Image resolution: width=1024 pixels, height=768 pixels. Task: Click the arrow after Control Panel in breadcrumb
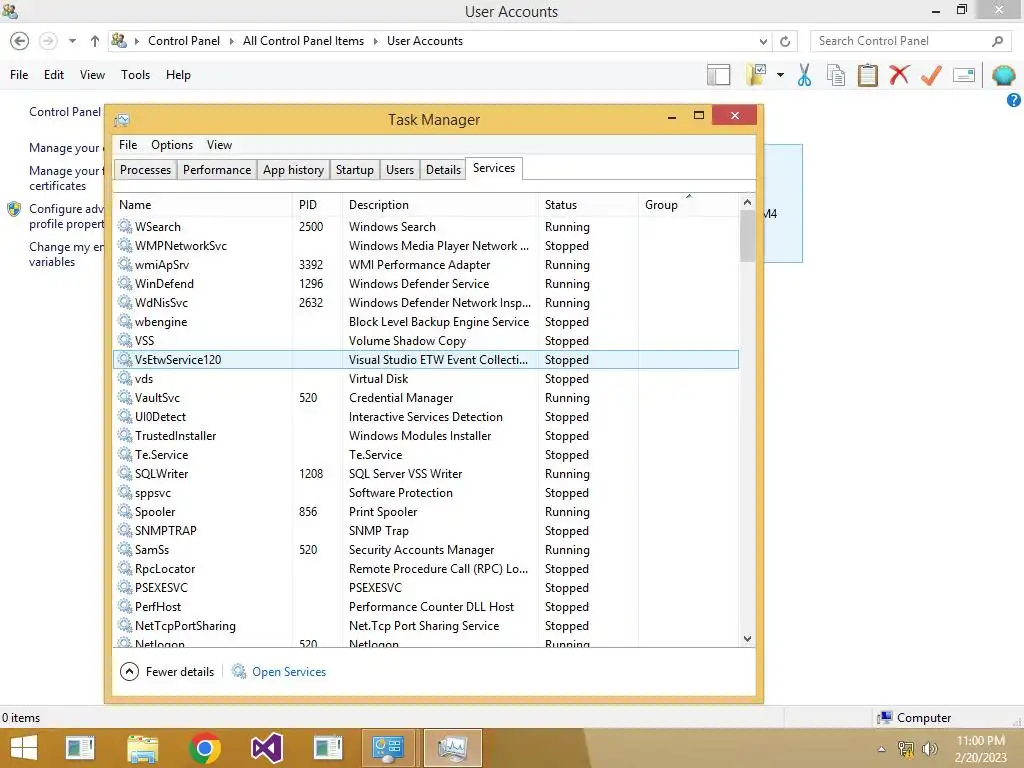tap(231, 41)
